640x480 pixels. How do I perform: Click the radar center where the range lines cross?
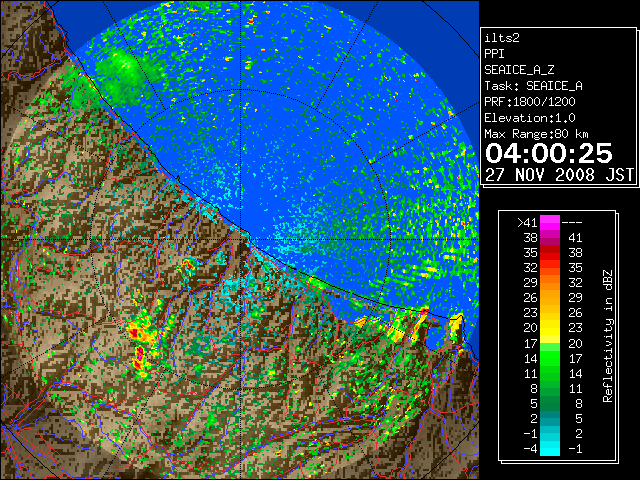241,239
